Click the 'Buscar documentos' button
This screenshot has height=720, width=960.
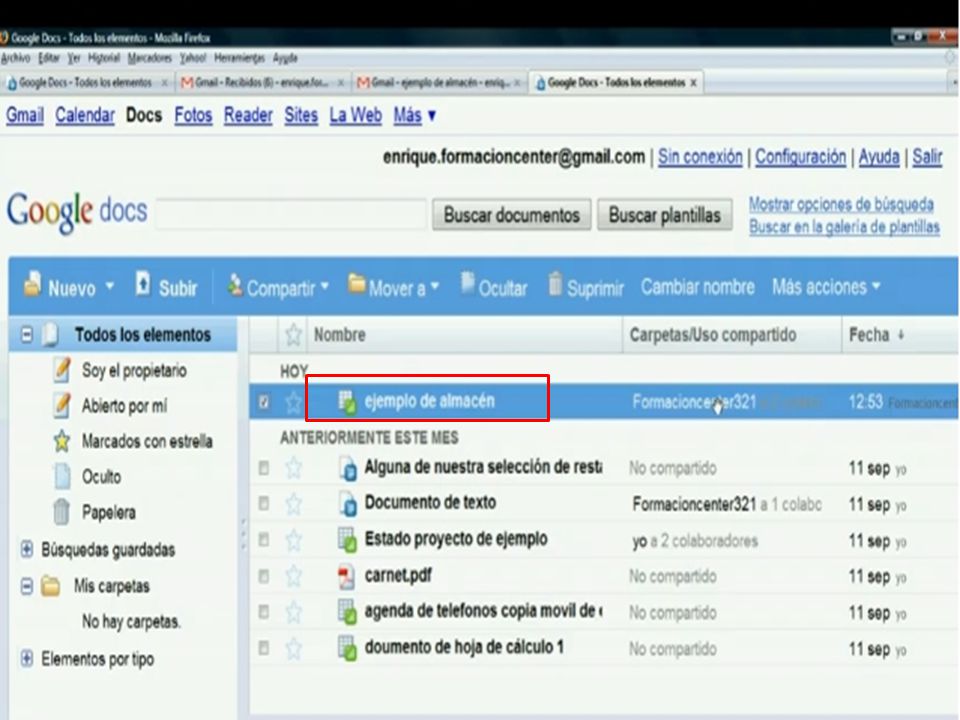pyautogui.click(x=512, y=215)
